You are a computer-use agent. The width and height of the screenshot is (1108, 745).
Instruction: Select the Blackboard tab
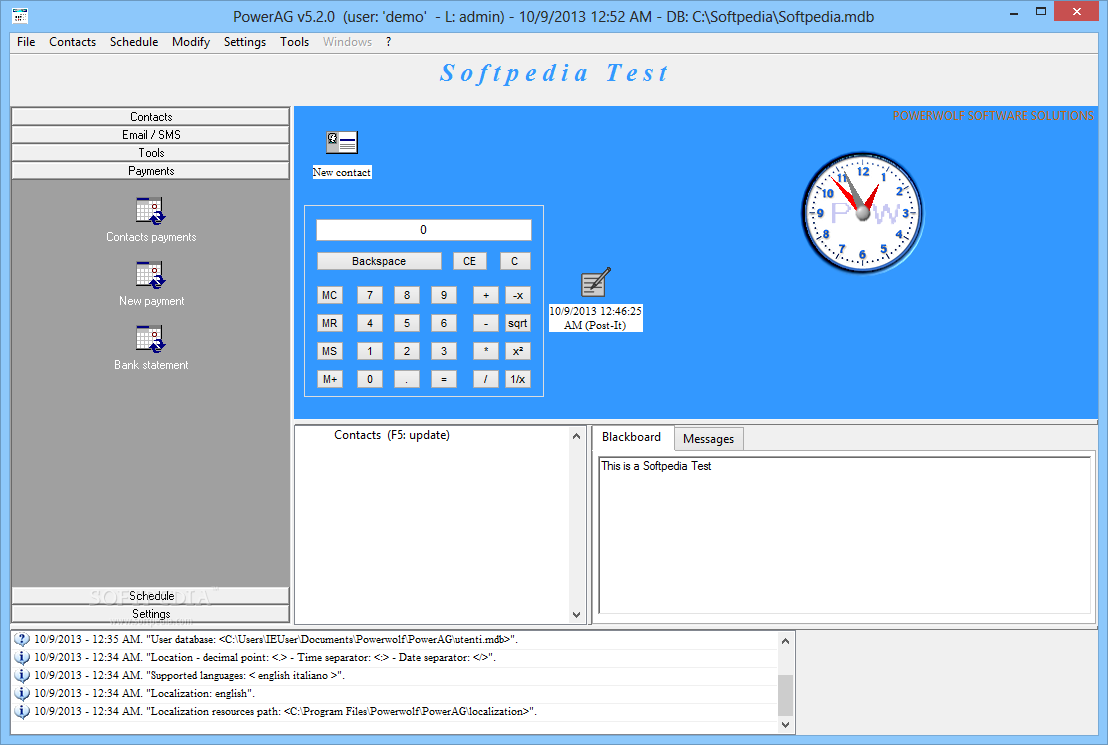coord(631,437)
